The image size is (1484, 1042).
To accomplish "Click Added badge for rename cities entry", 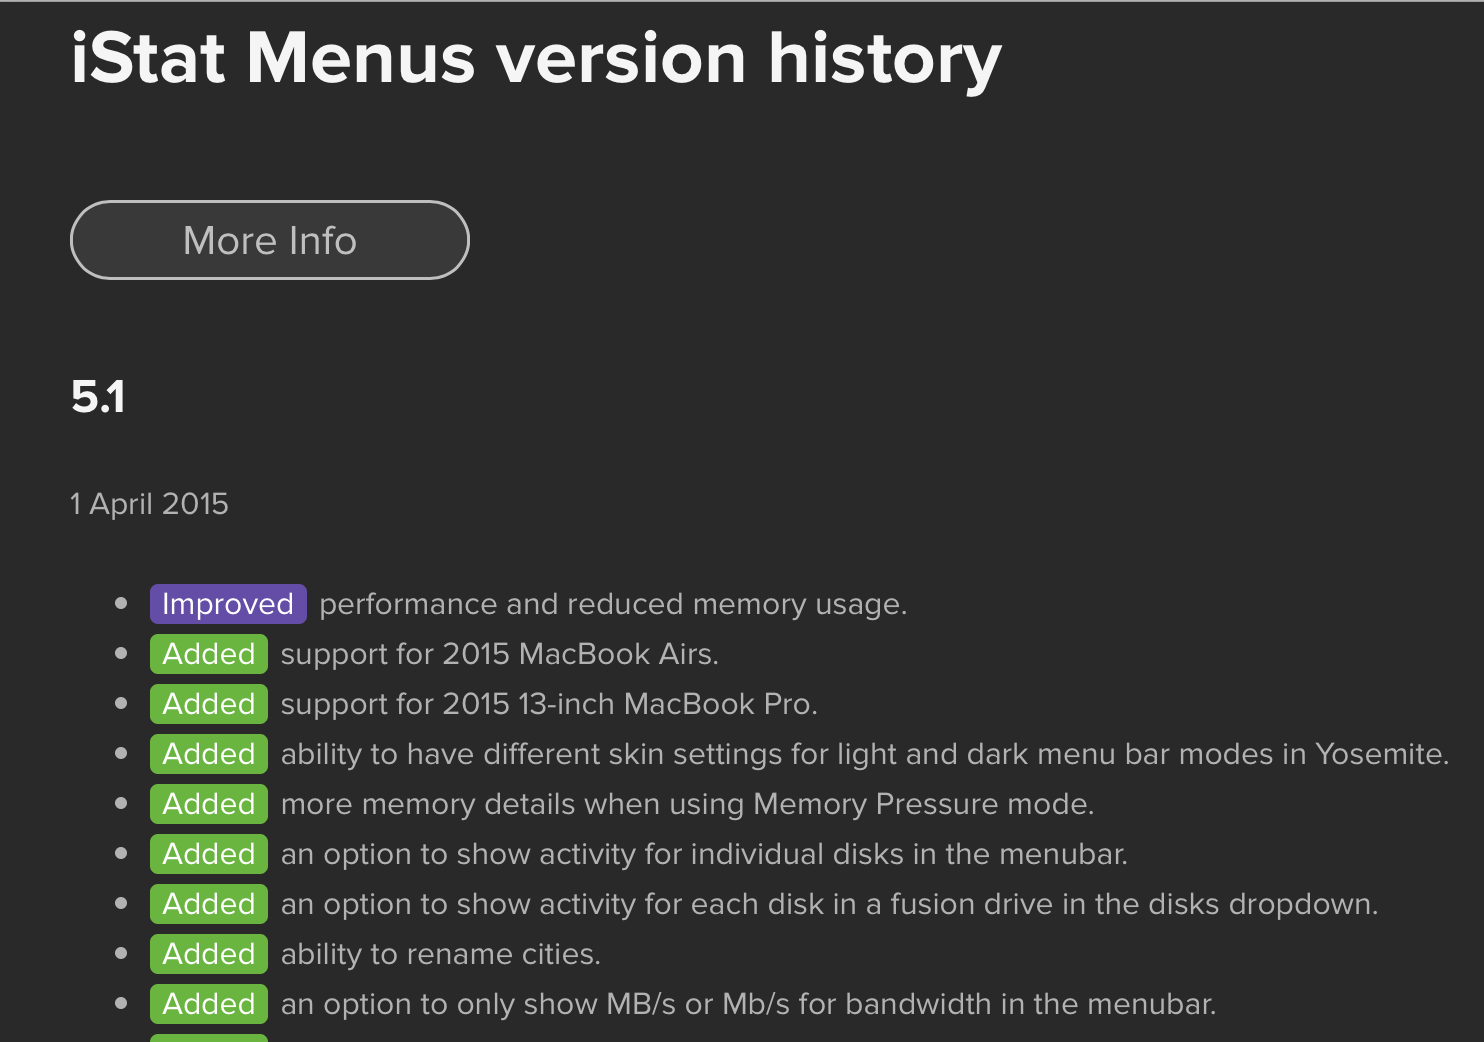I will (x=209, y=954).
